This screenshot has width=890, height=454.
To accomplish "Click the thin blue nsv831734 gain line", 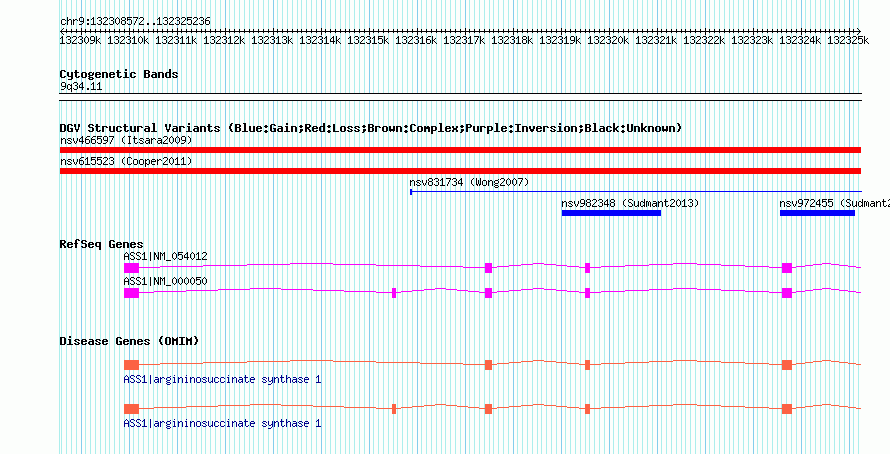I will 636,192.
